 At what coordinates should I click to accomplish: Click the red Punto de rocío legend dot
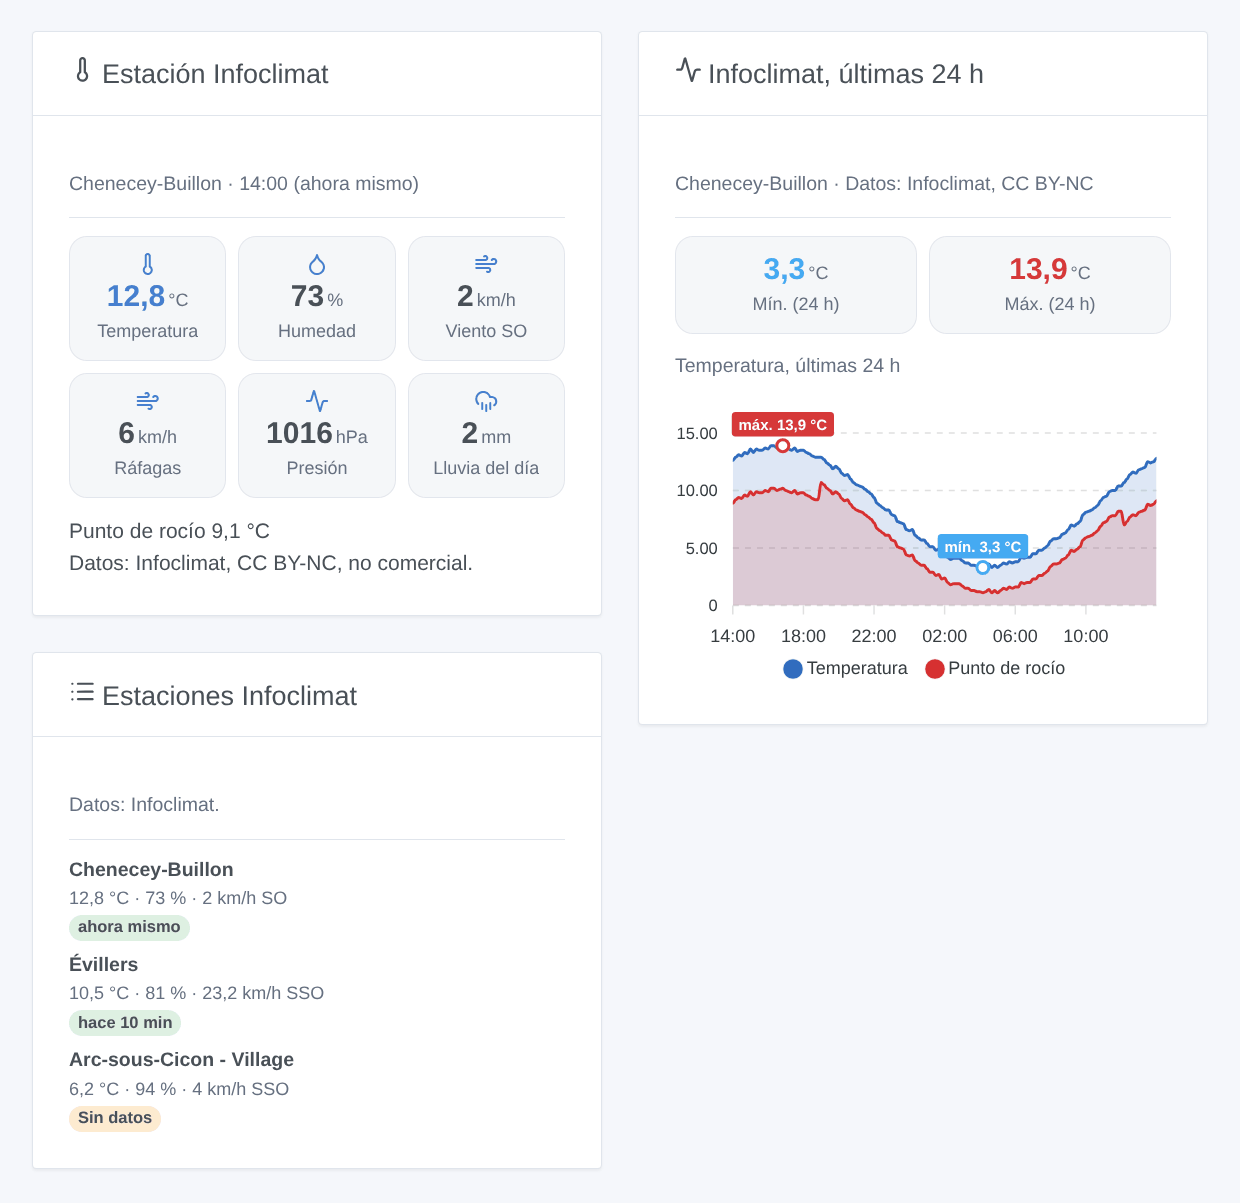pyautogui.click(x=935, y=669)
